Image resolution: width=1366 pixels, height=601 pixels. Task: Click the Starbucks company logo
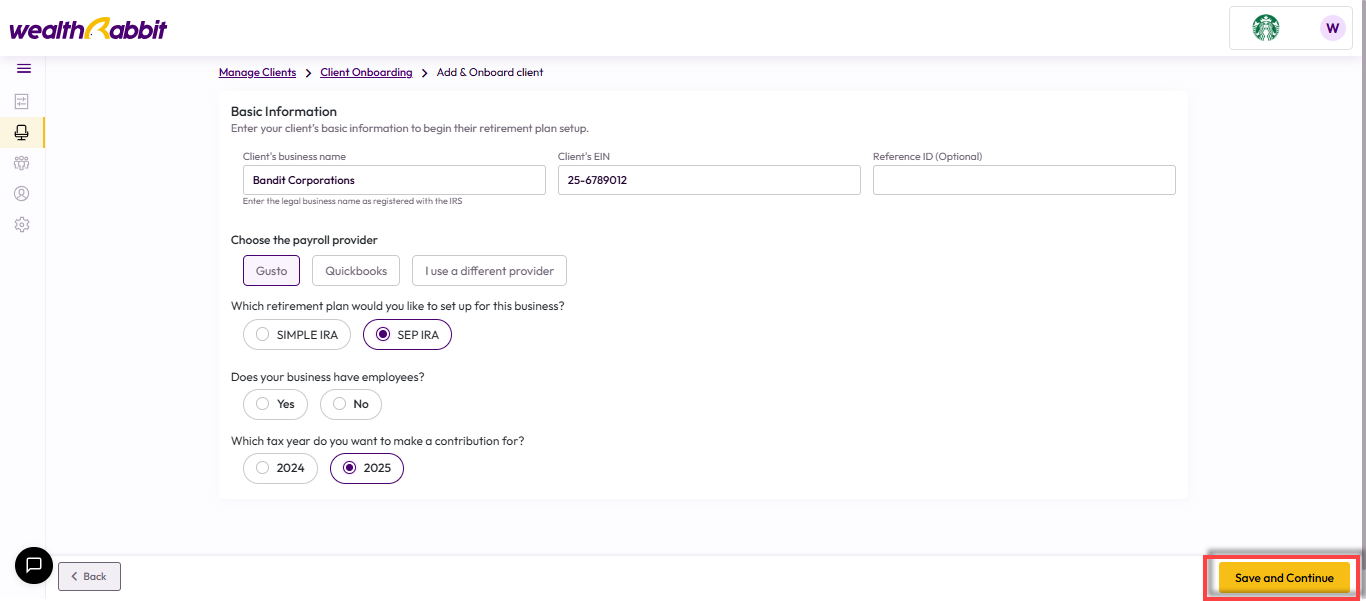[1266, 28]
